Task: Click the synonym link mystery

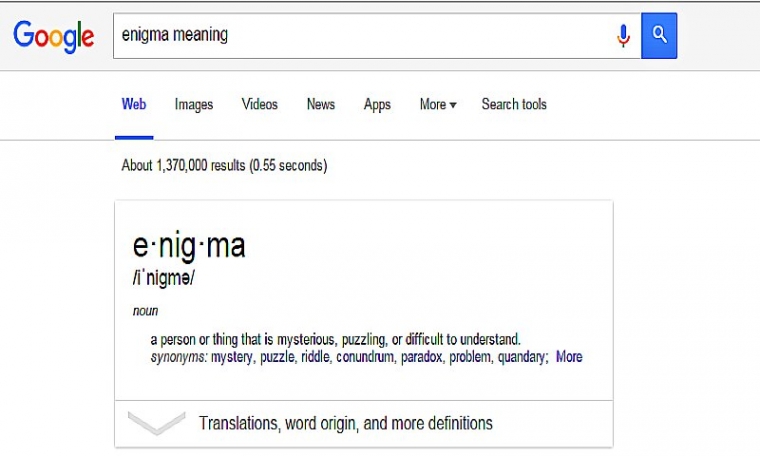Action: pyautogui.click(x=232, y=357)
